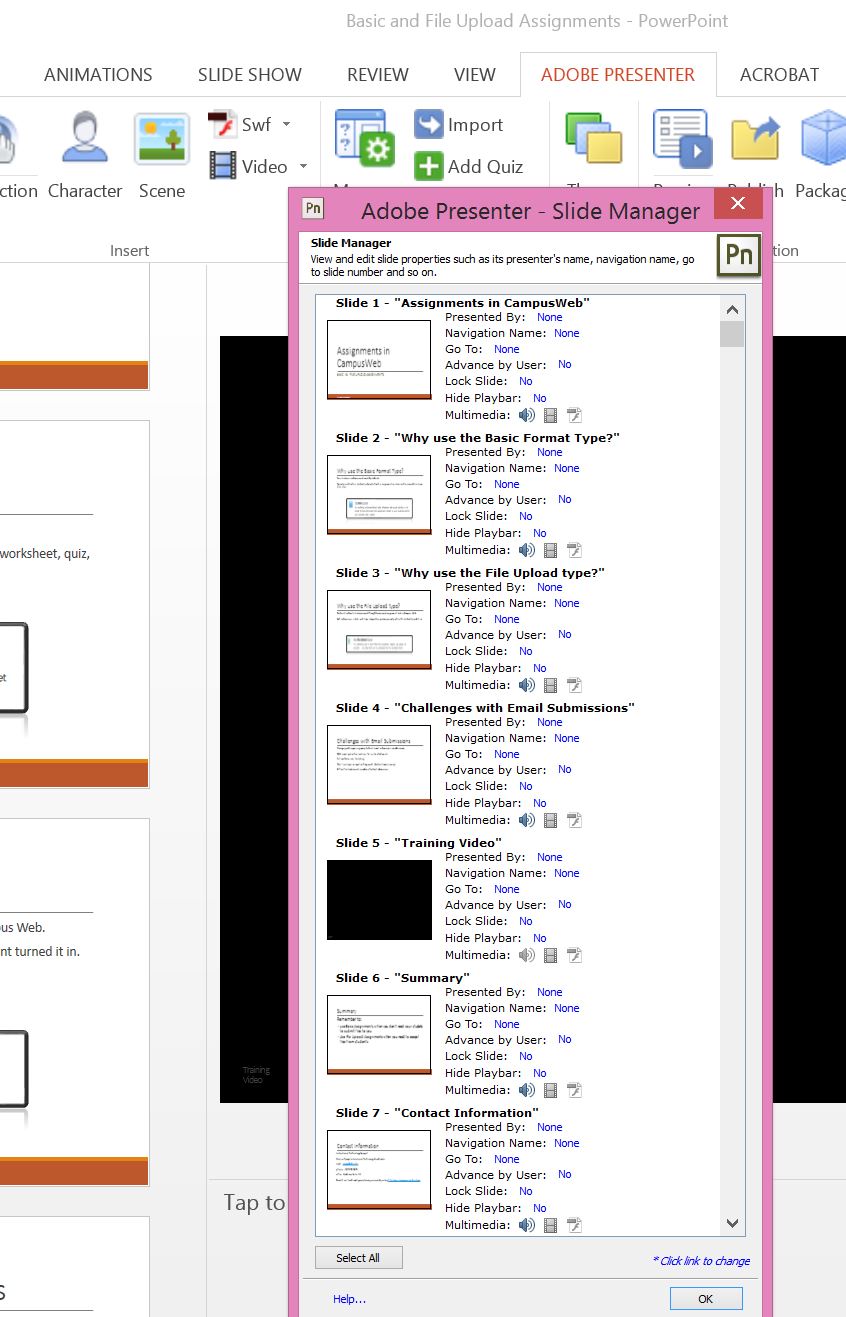Open the Go To dropdown for Slide 7

[x=506, y=1158]
